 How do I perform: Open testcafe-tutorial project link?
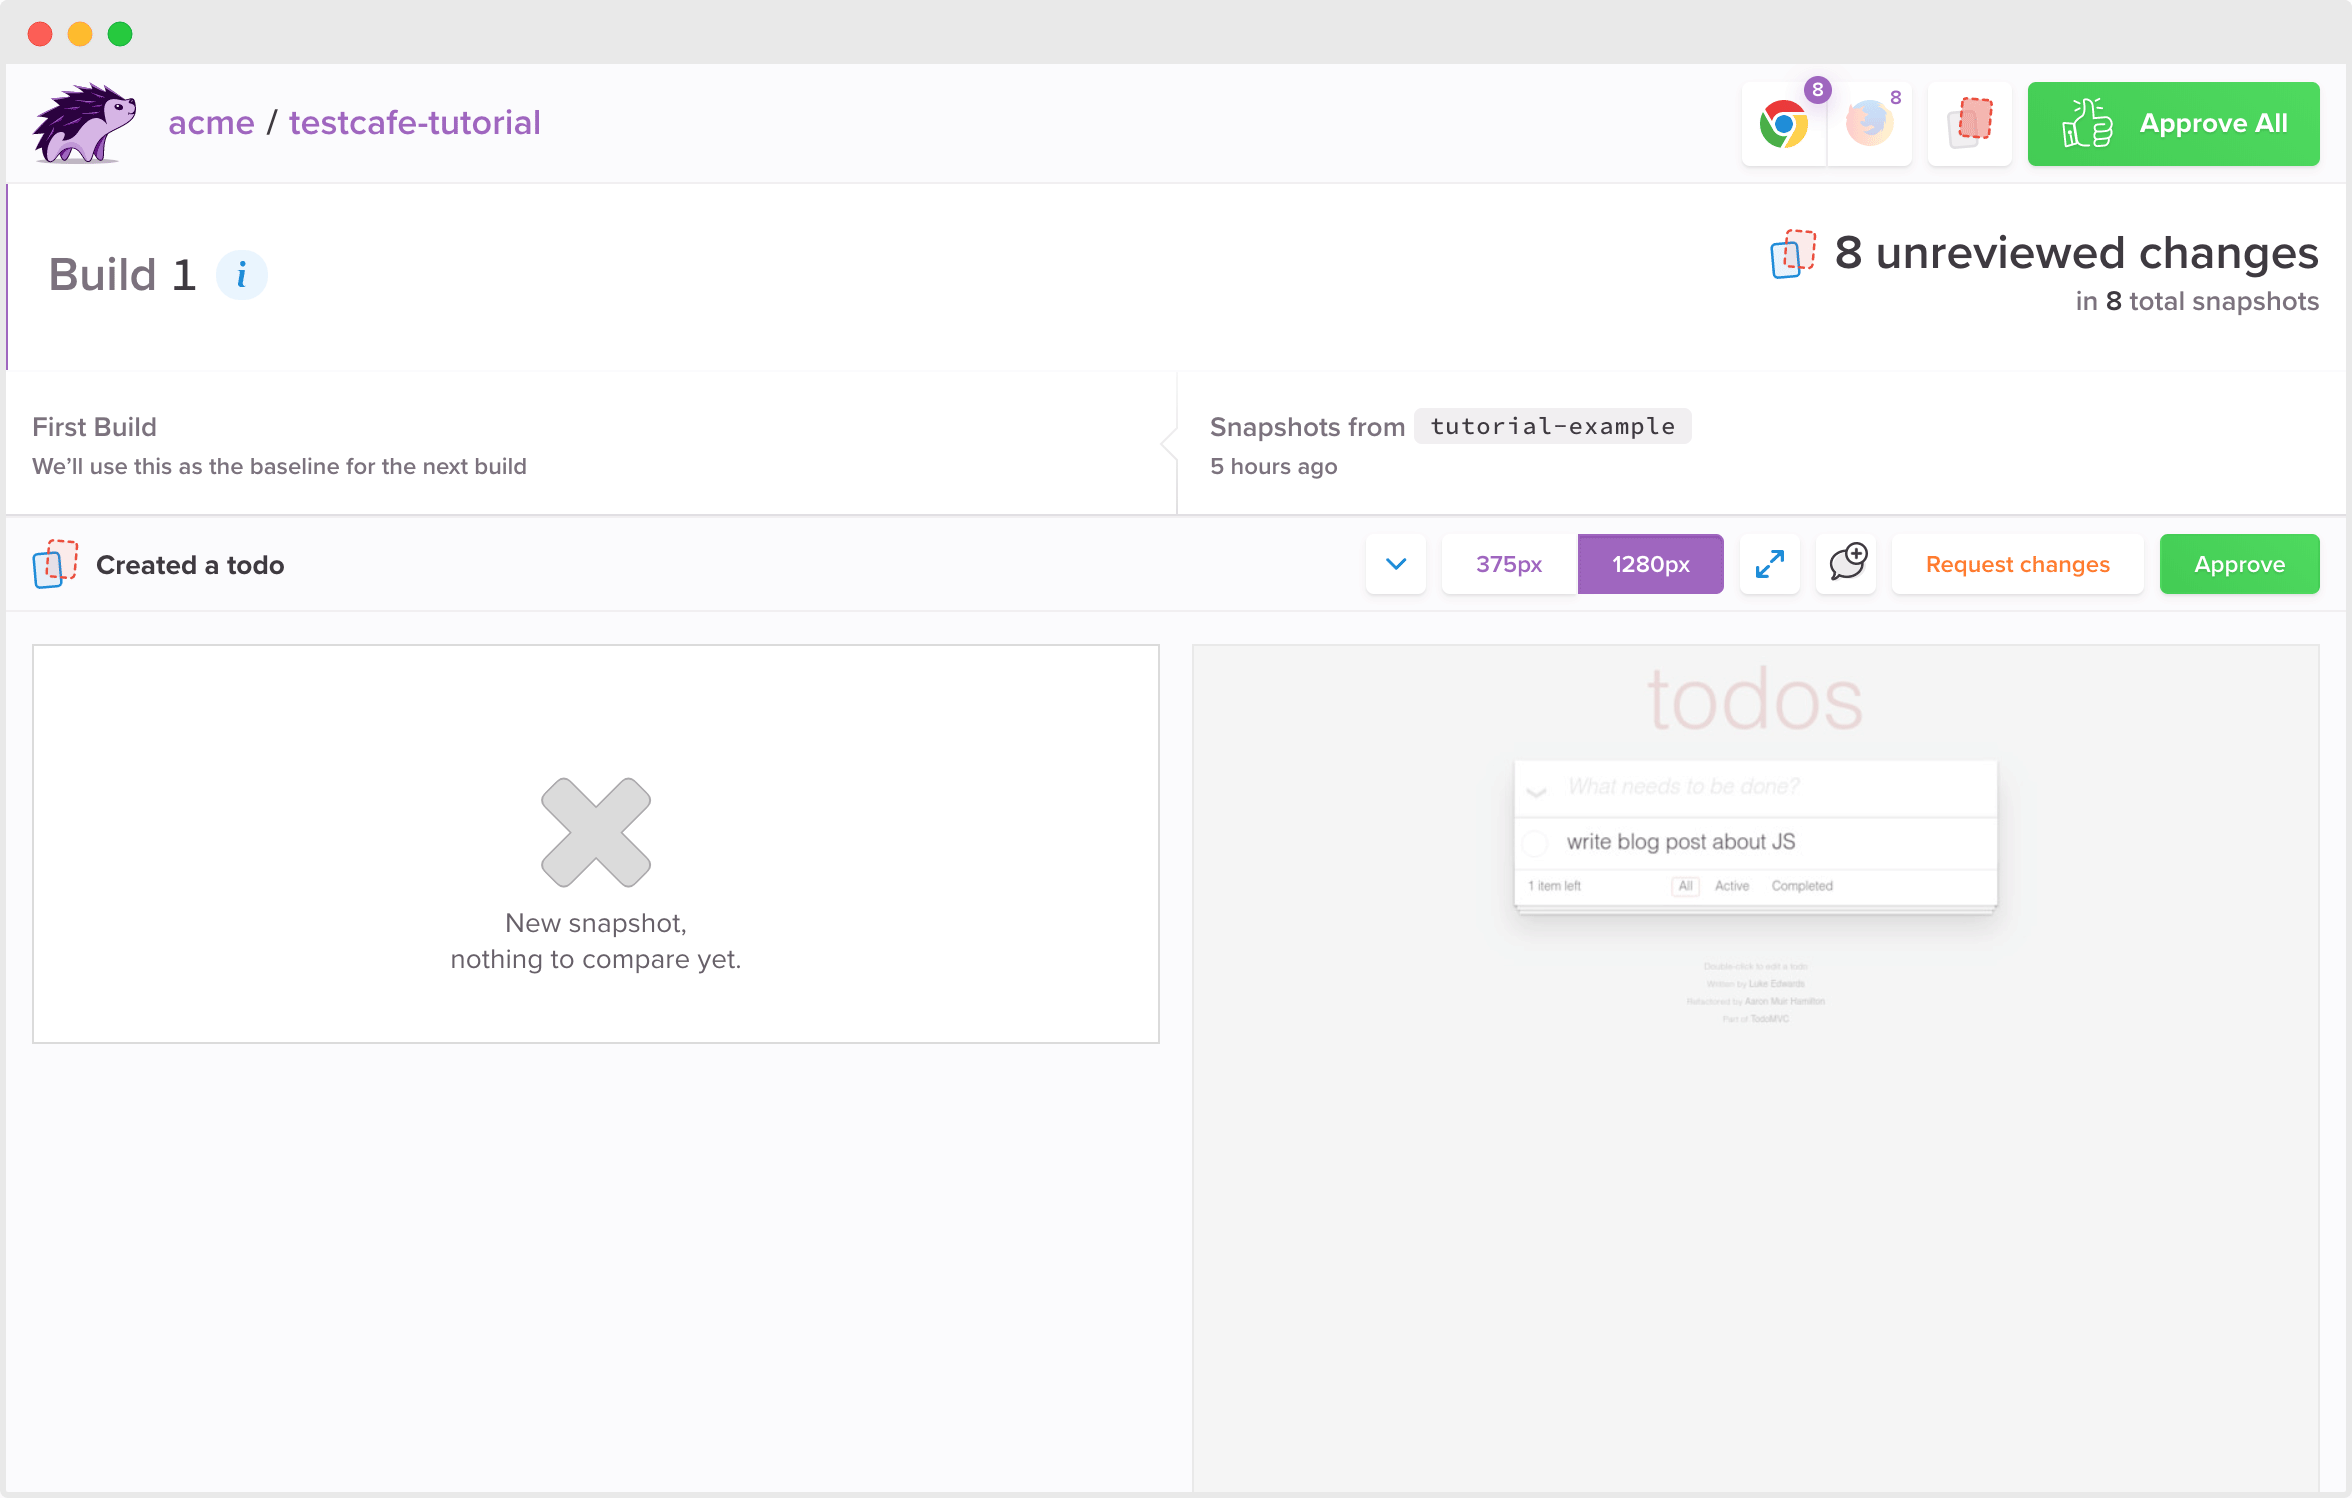point(414,123)
